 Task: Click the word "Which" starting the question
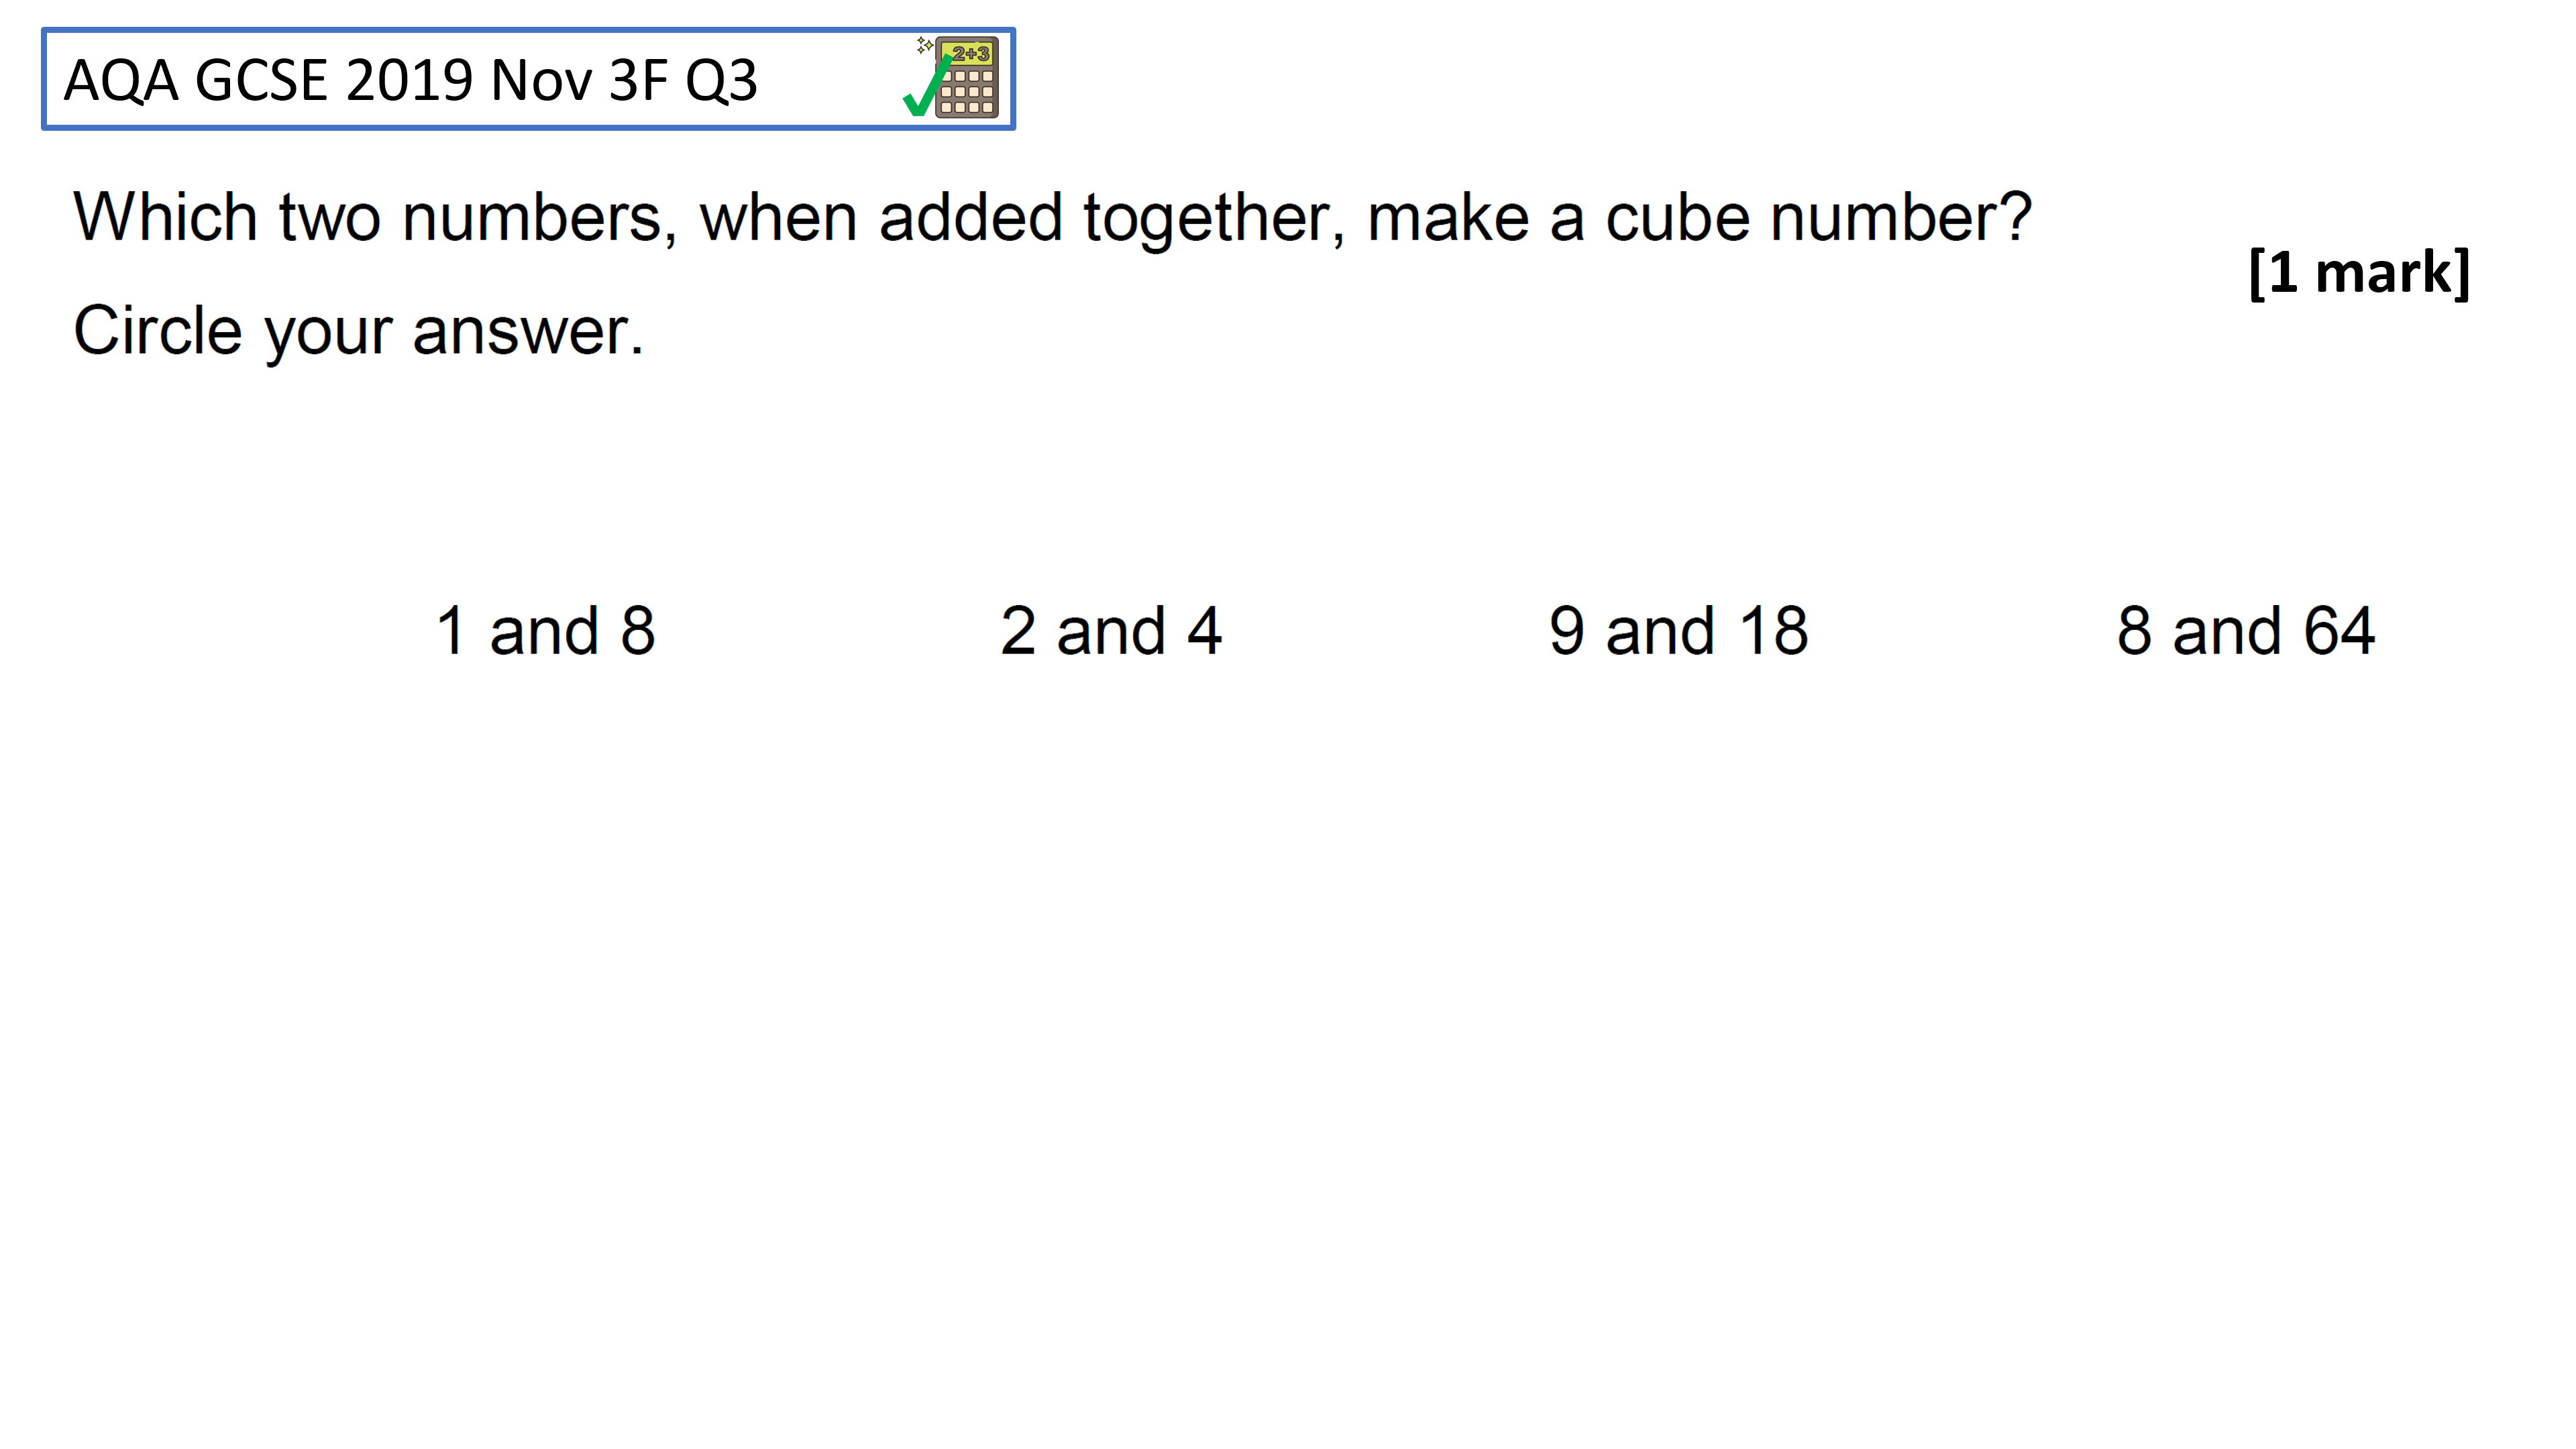point(166,217)
